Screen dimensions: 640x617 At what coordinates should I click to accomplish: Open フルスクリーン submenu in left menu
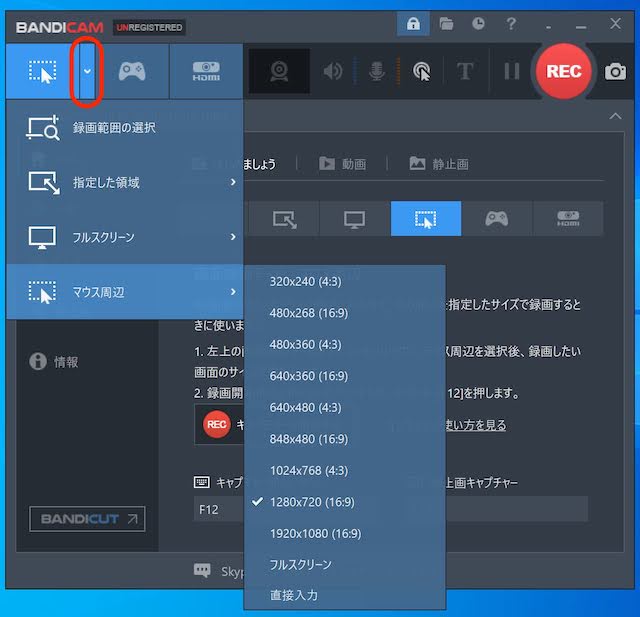(124, 237)
